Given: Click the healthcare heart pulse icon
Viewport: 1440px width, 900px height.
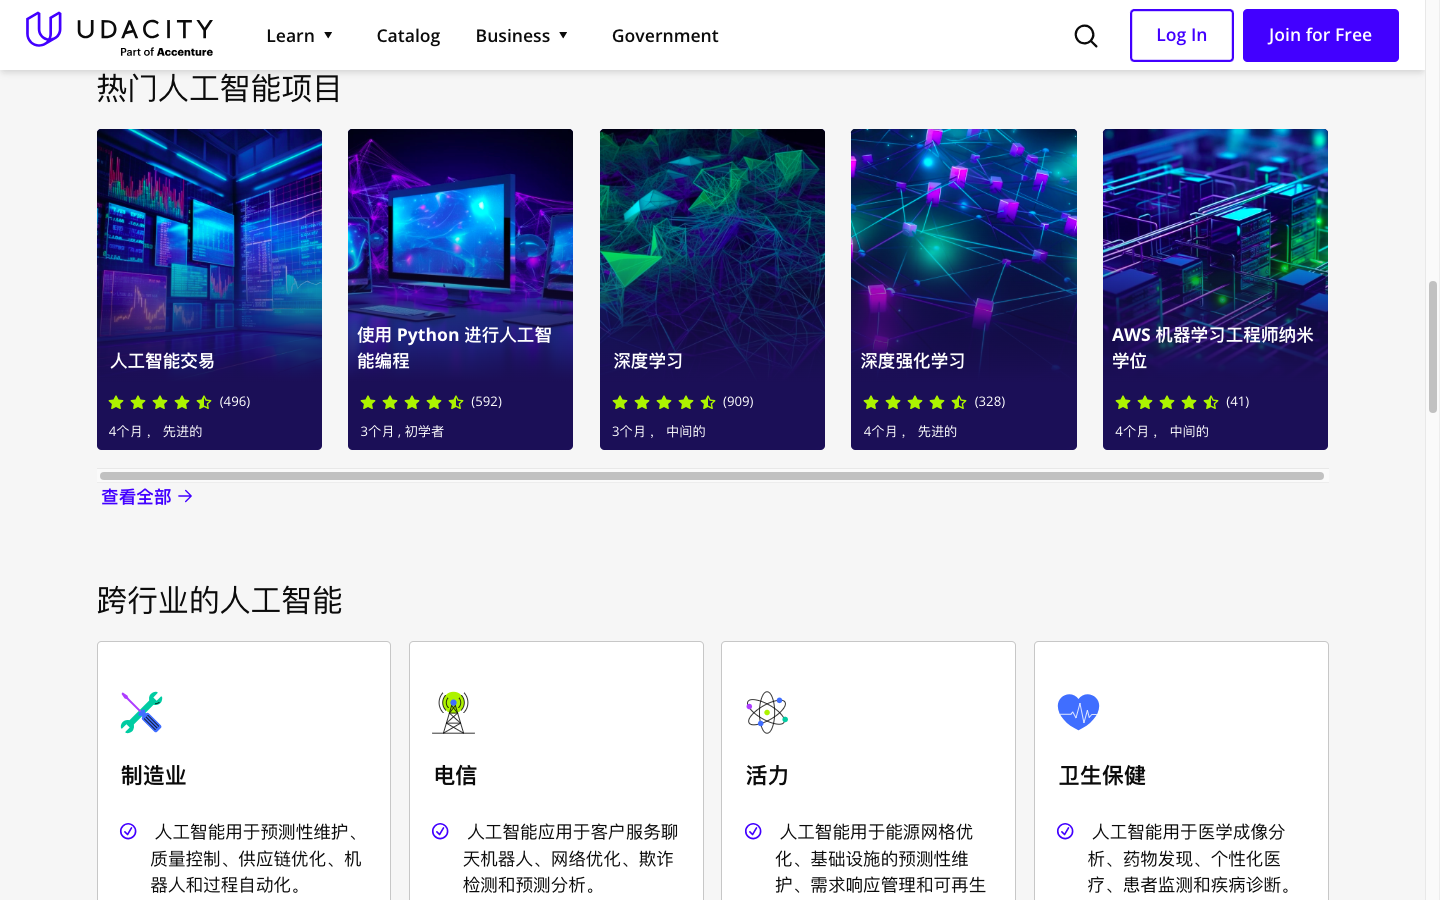Looking at the screenshot, I should point(1078,712).
